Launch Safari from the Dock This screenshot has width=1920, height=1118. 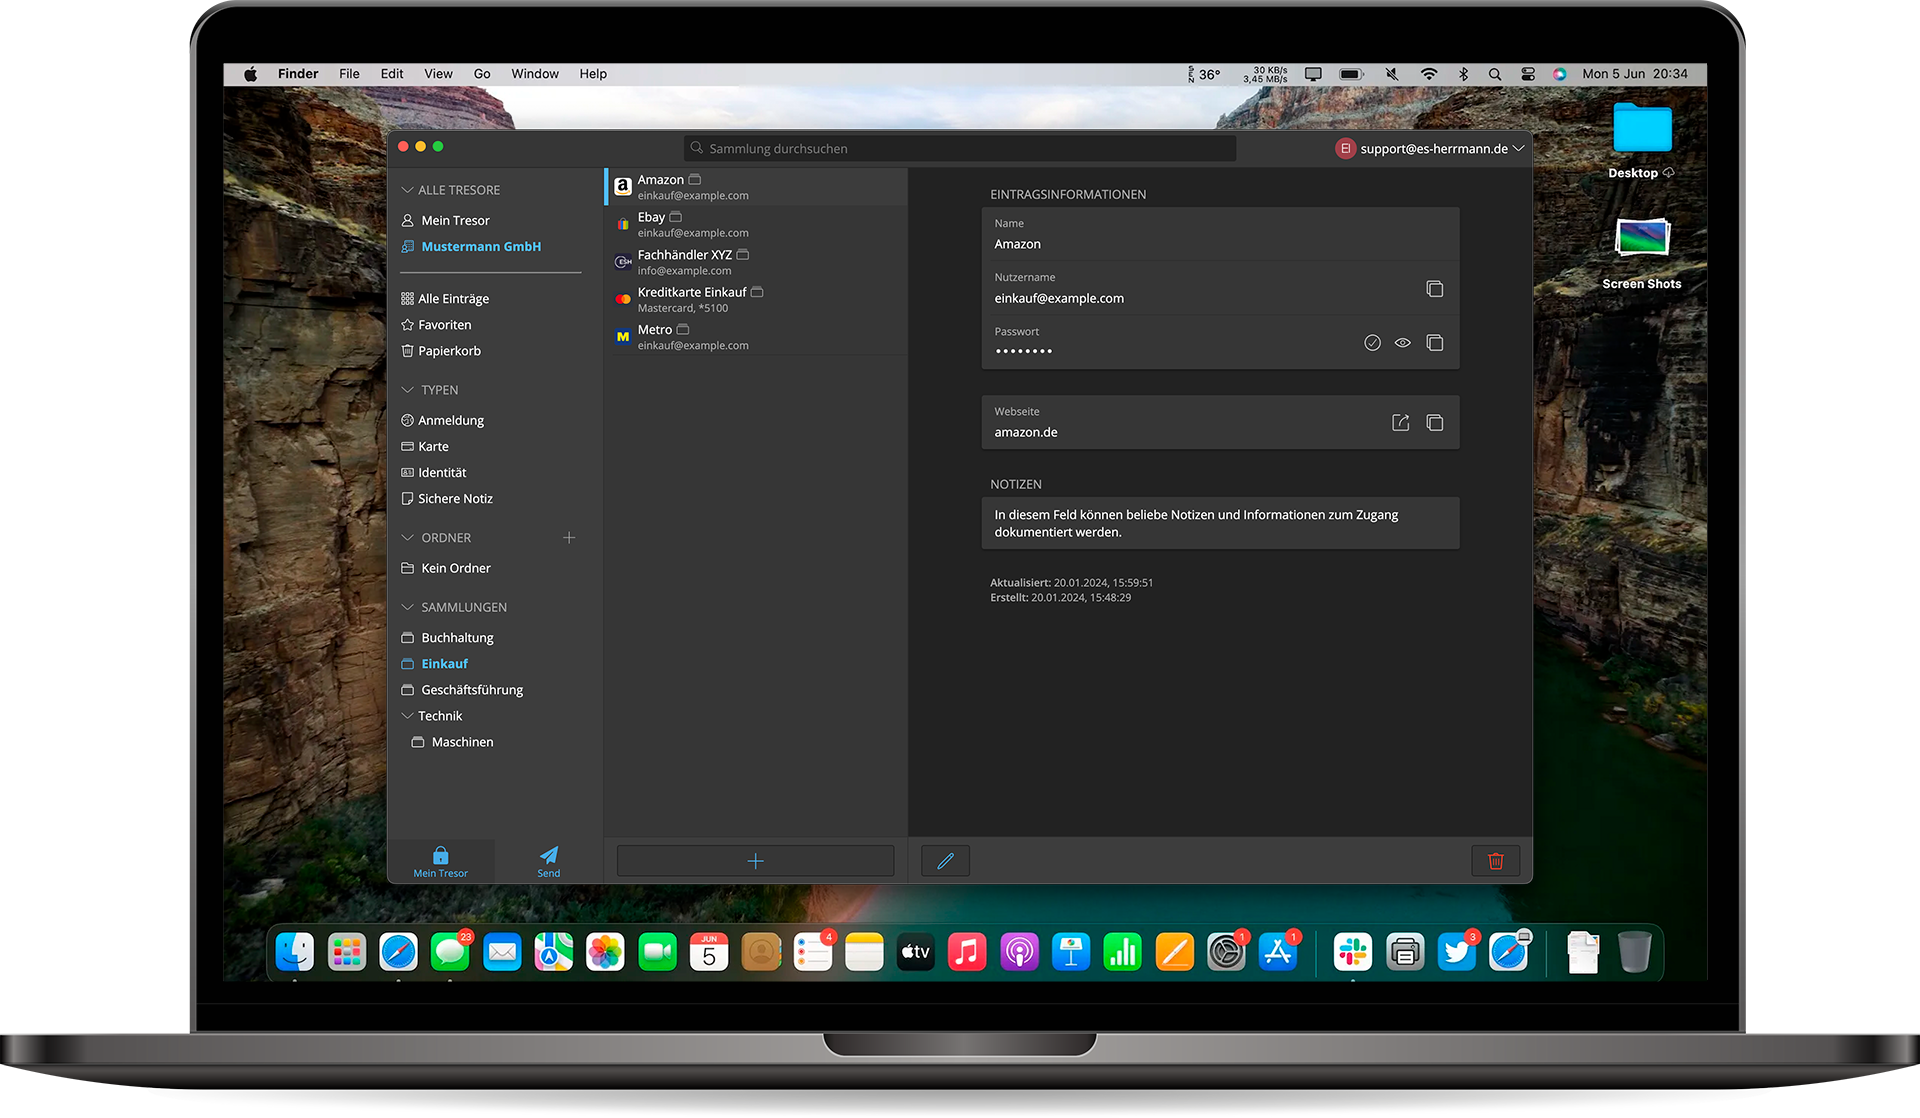pyautogui.click(x=398, y=952)
